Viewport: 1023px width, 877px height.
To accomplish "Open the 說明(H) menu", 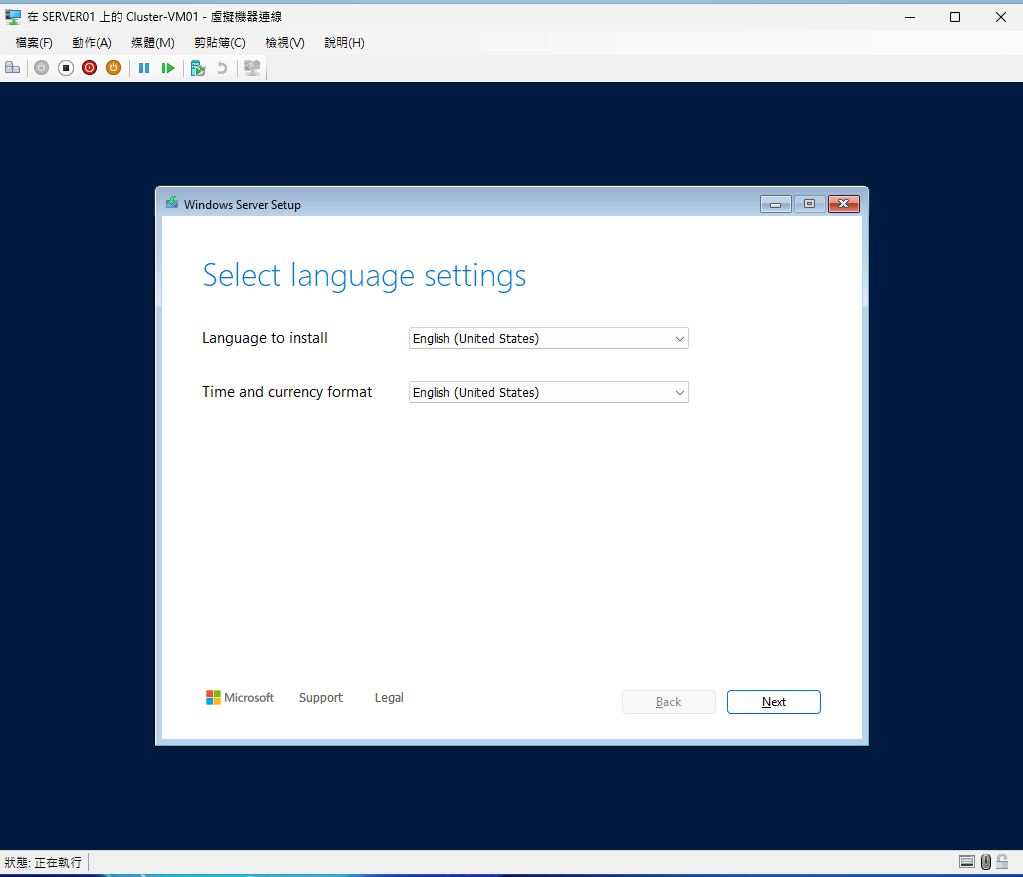I will coord(344,43).
